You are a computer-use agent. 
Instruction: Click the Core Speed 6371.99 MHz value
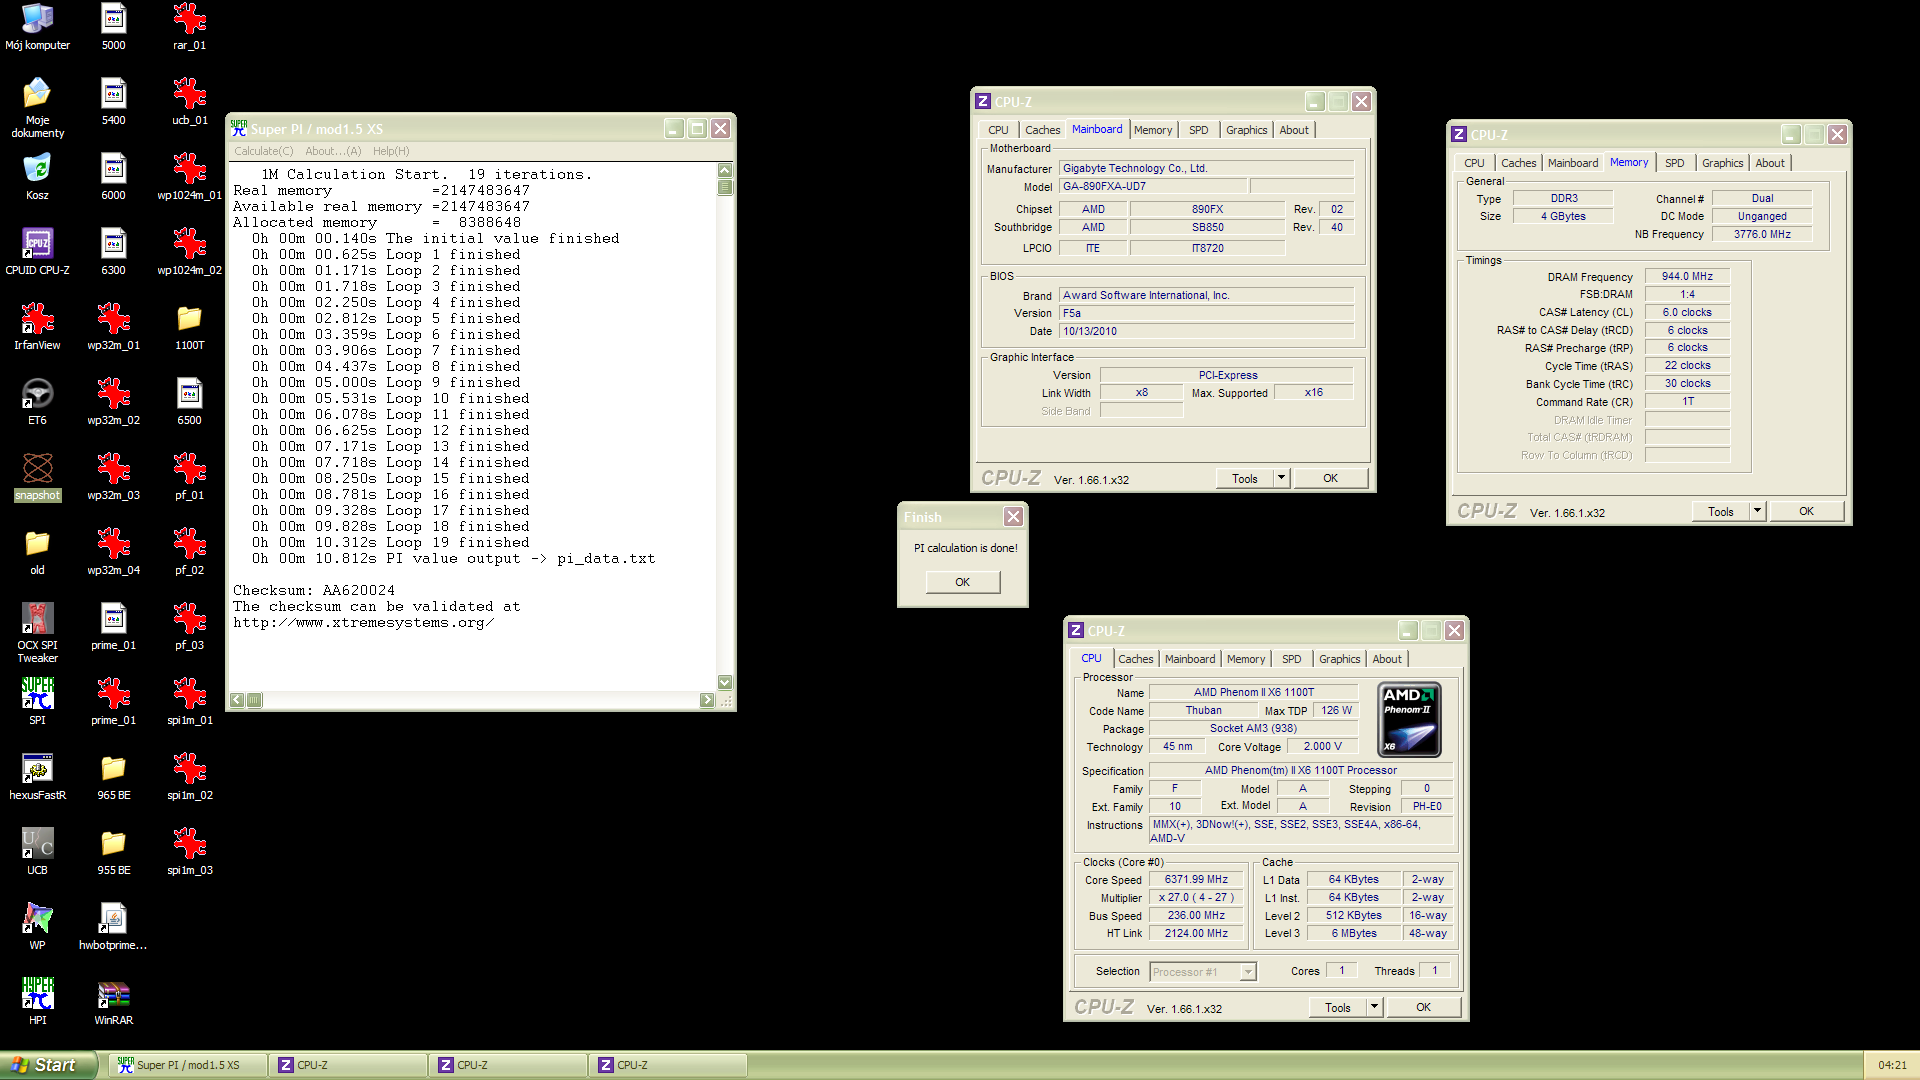[x=1196, y=880]
